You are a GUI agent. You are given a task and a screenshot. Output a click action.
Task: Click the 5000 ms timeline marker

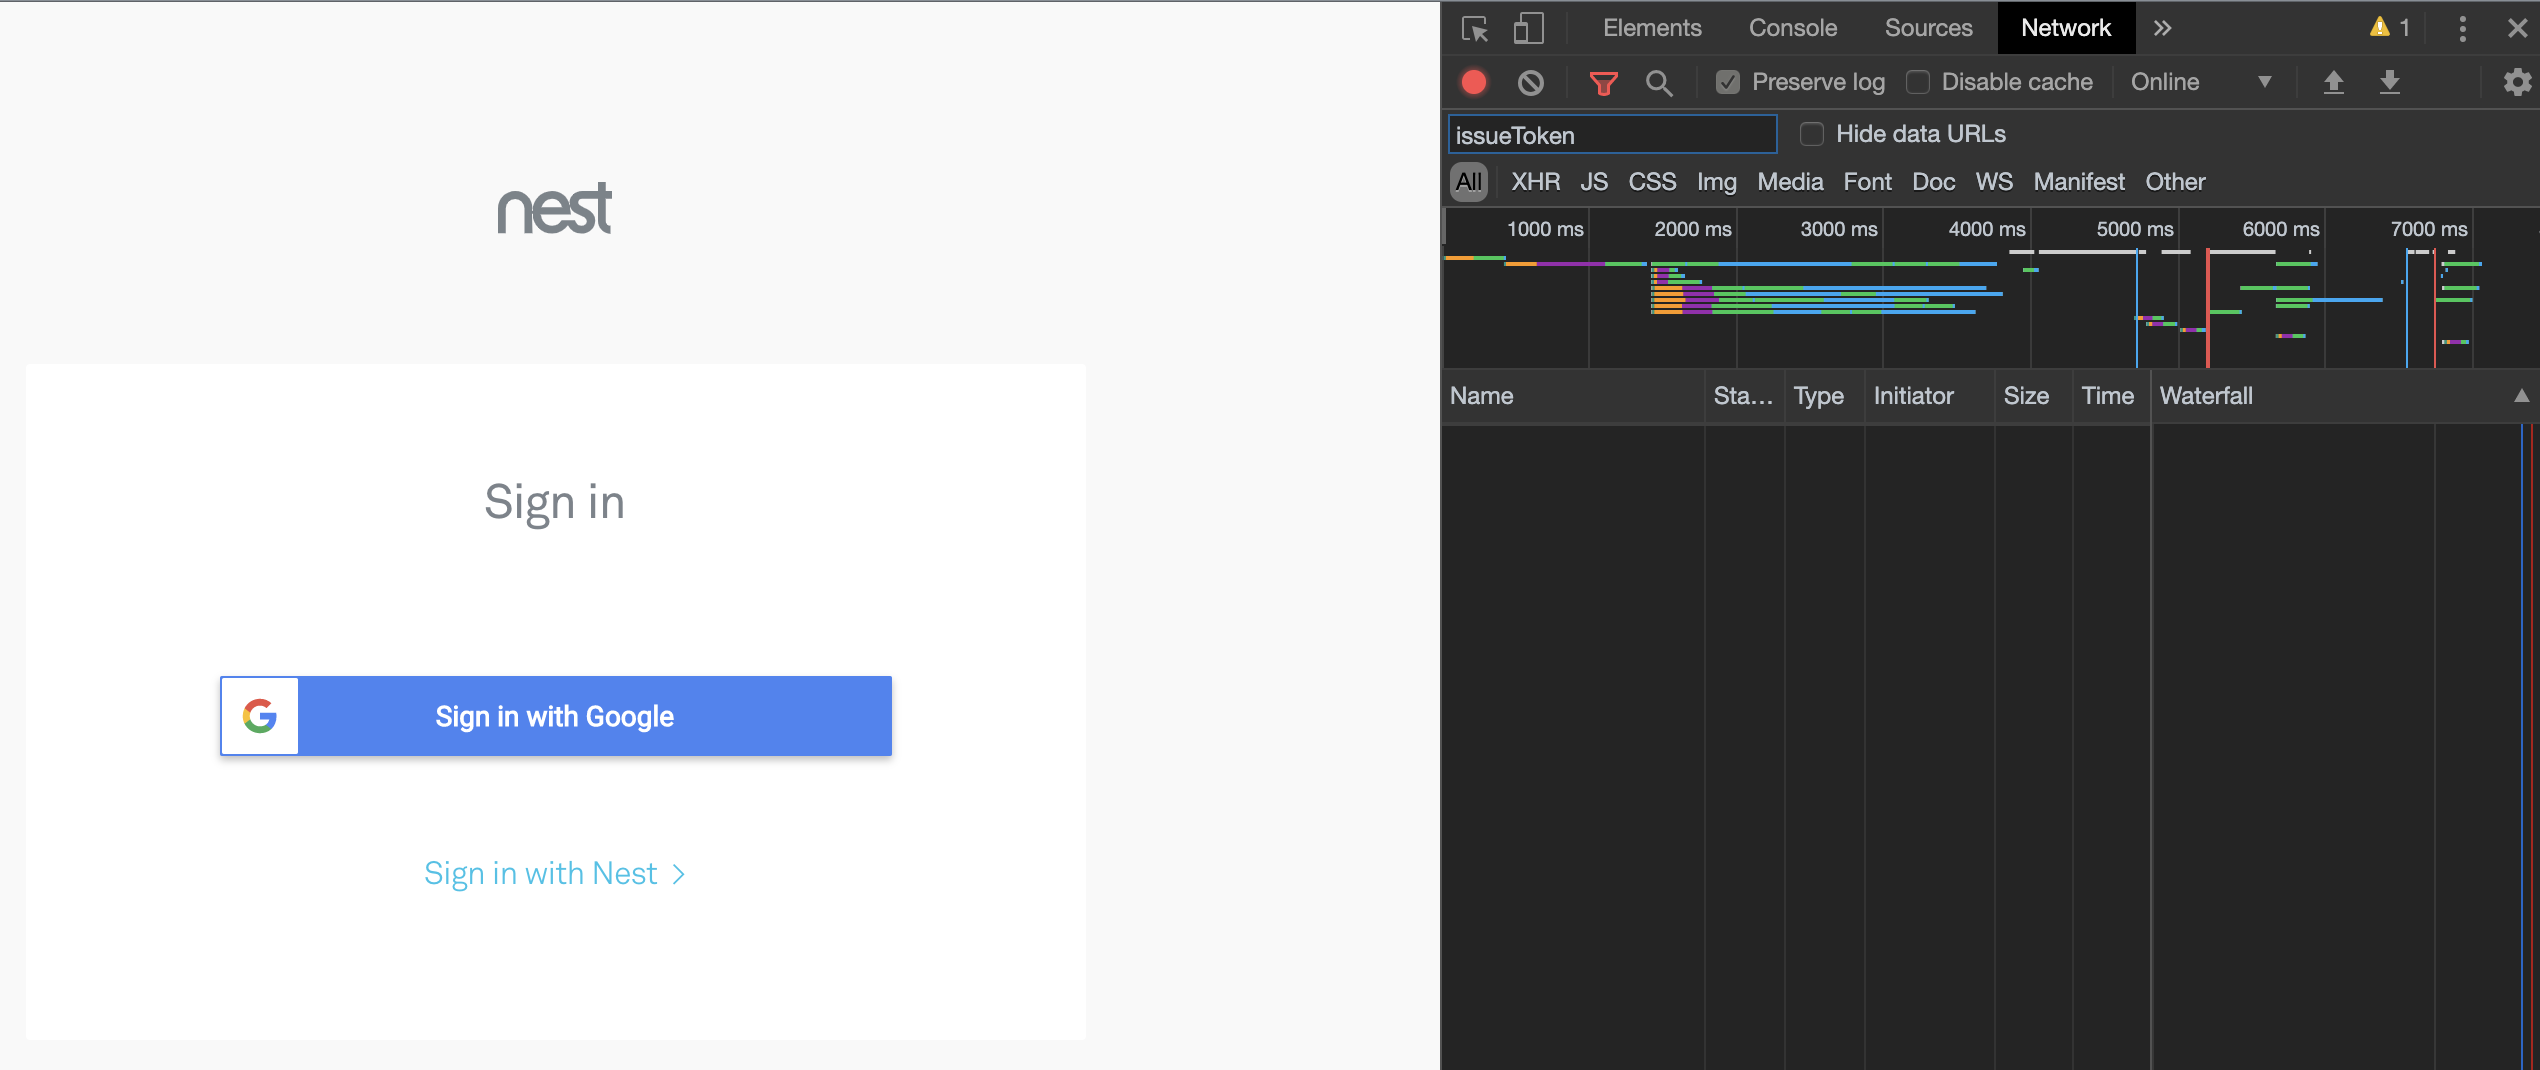pos(2134,229)
